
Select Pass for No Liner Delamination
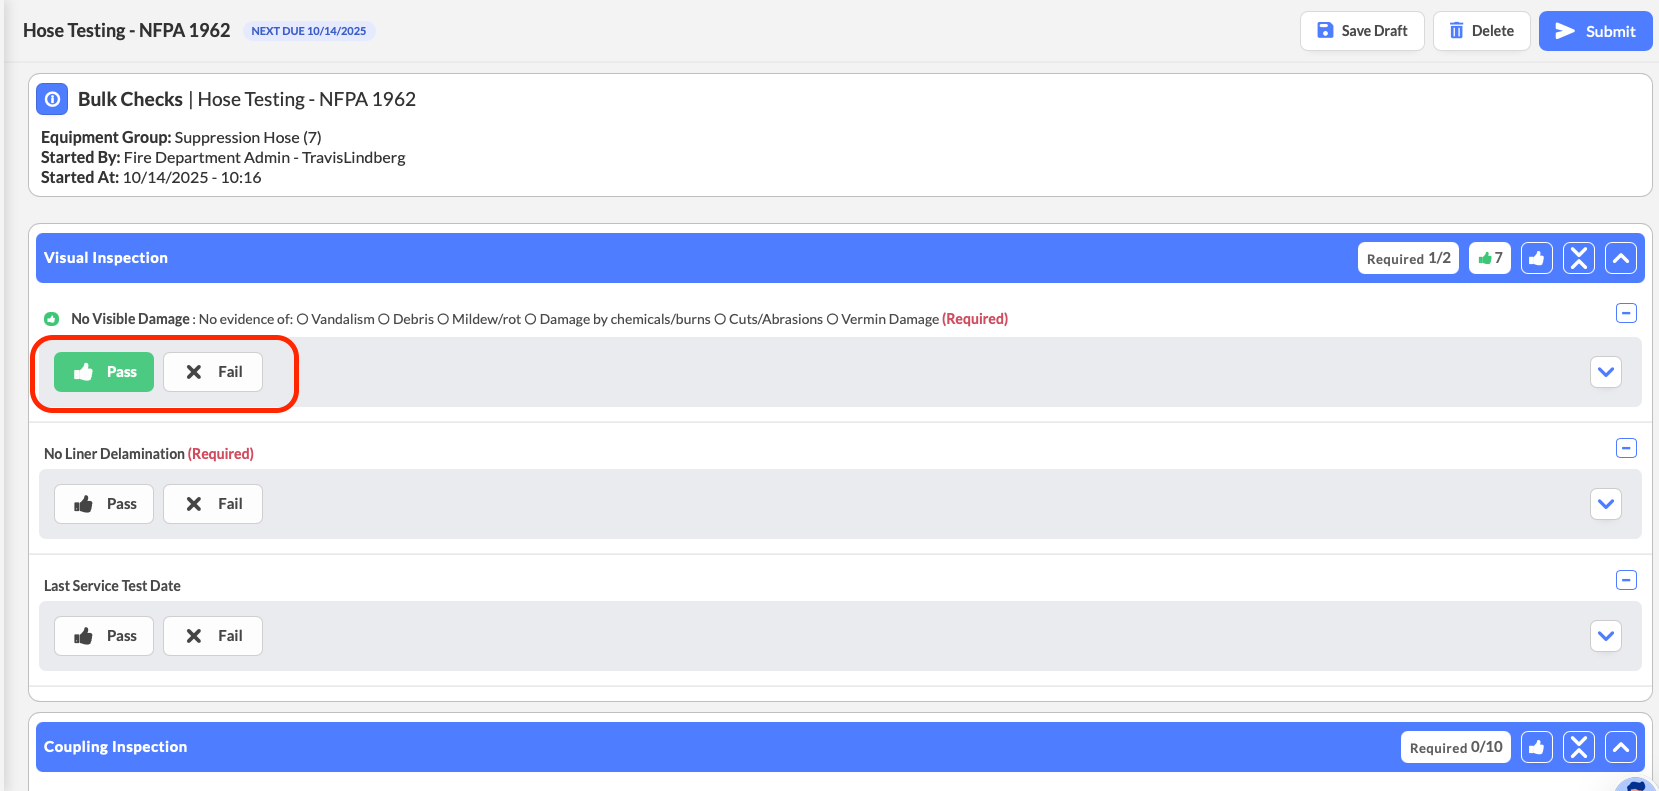point(104,504)
